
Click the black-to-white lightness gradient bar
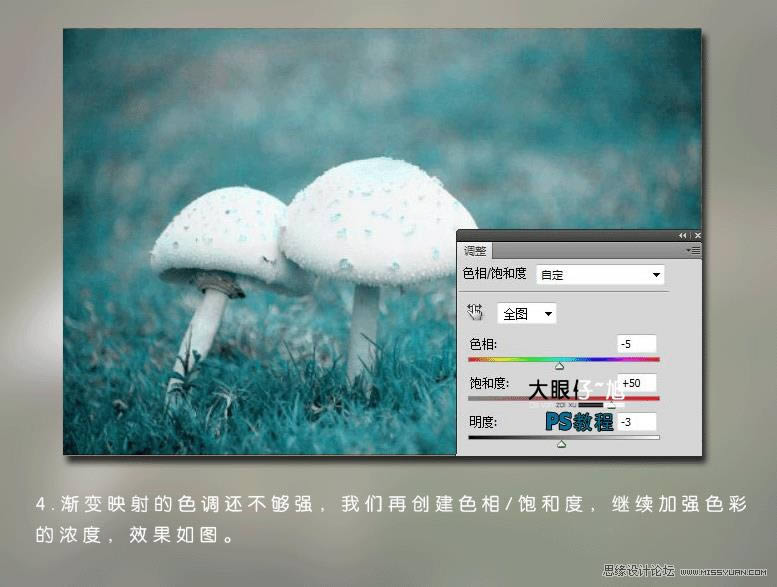[x=564, y=437]
